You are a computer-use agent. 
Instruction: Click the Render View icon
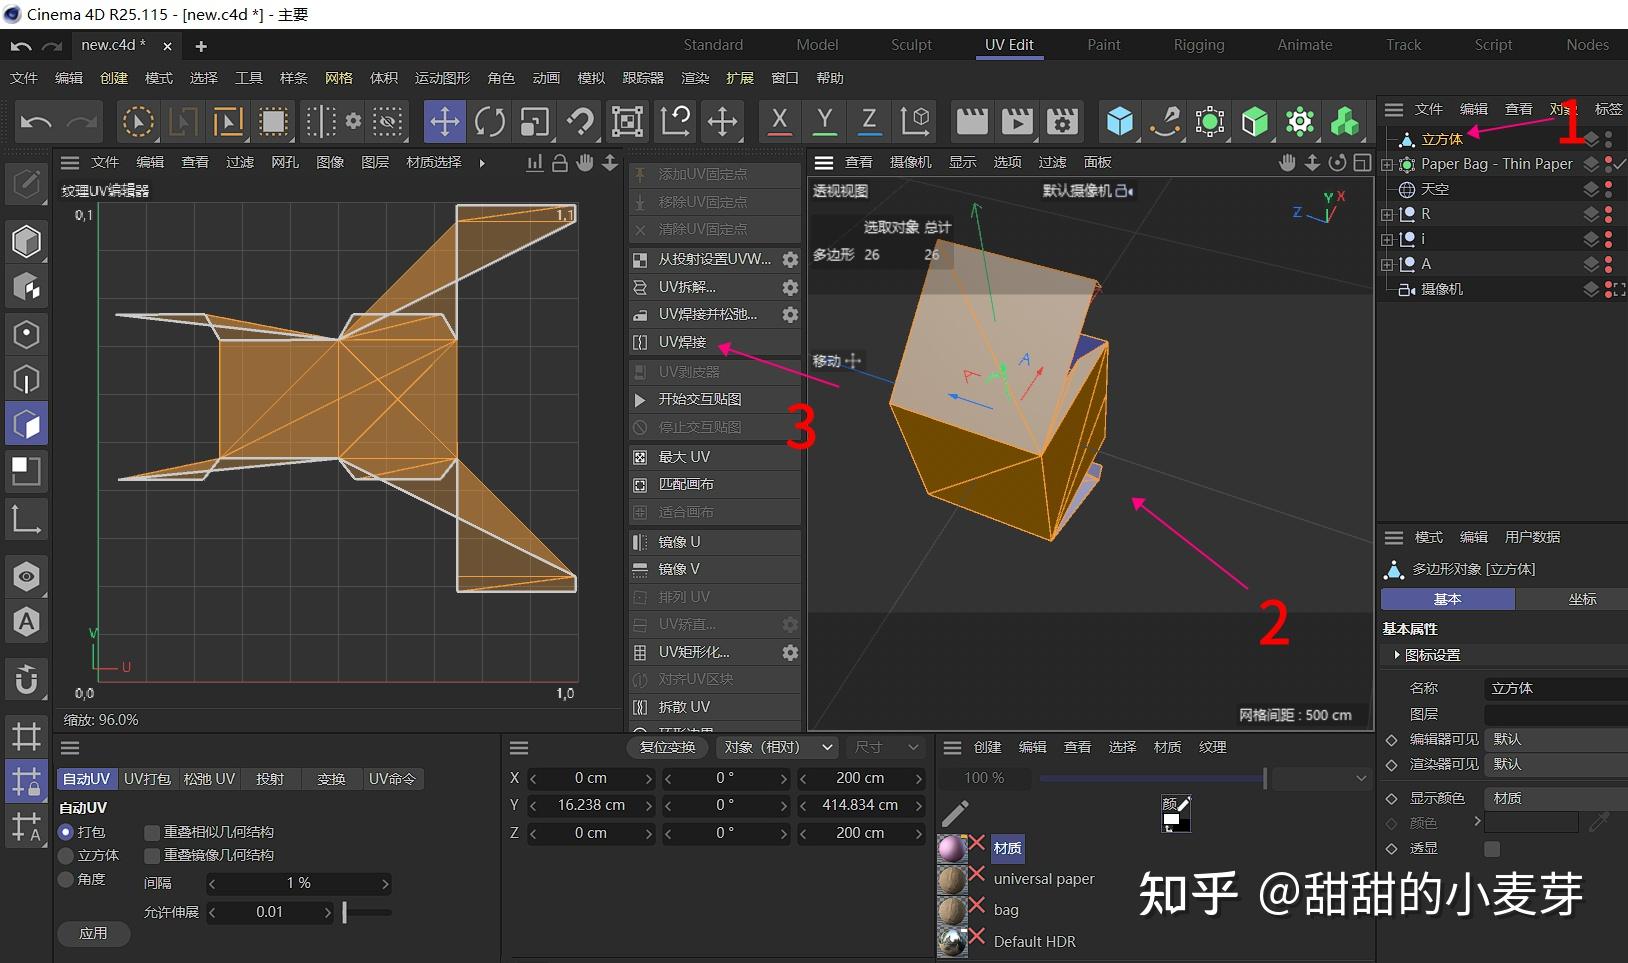pos(971,121)
